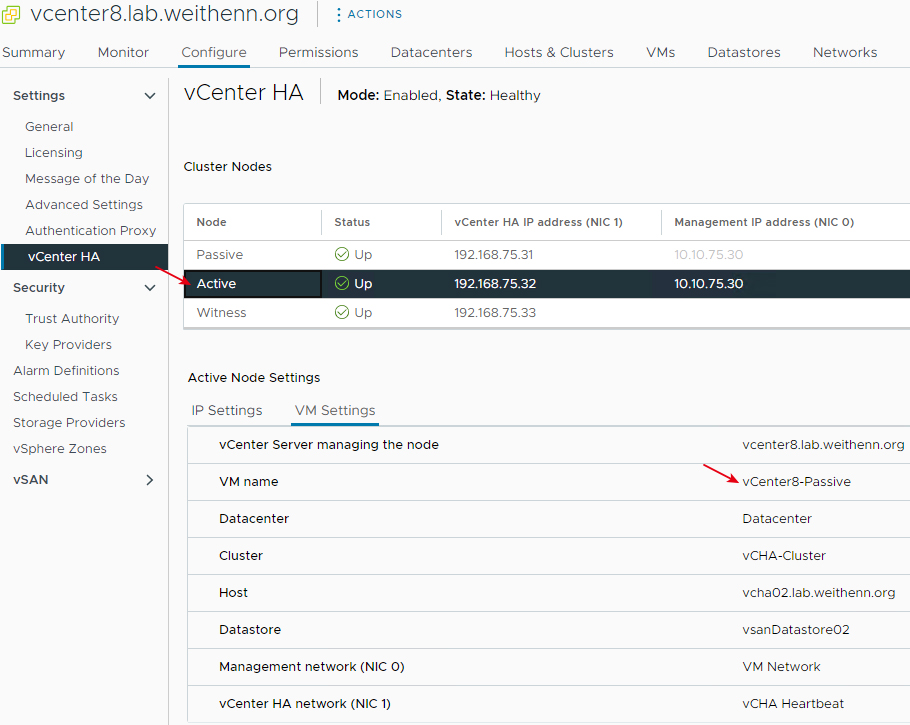Collapse the Security section chevron
910x725 pixels.
point(150,288)
